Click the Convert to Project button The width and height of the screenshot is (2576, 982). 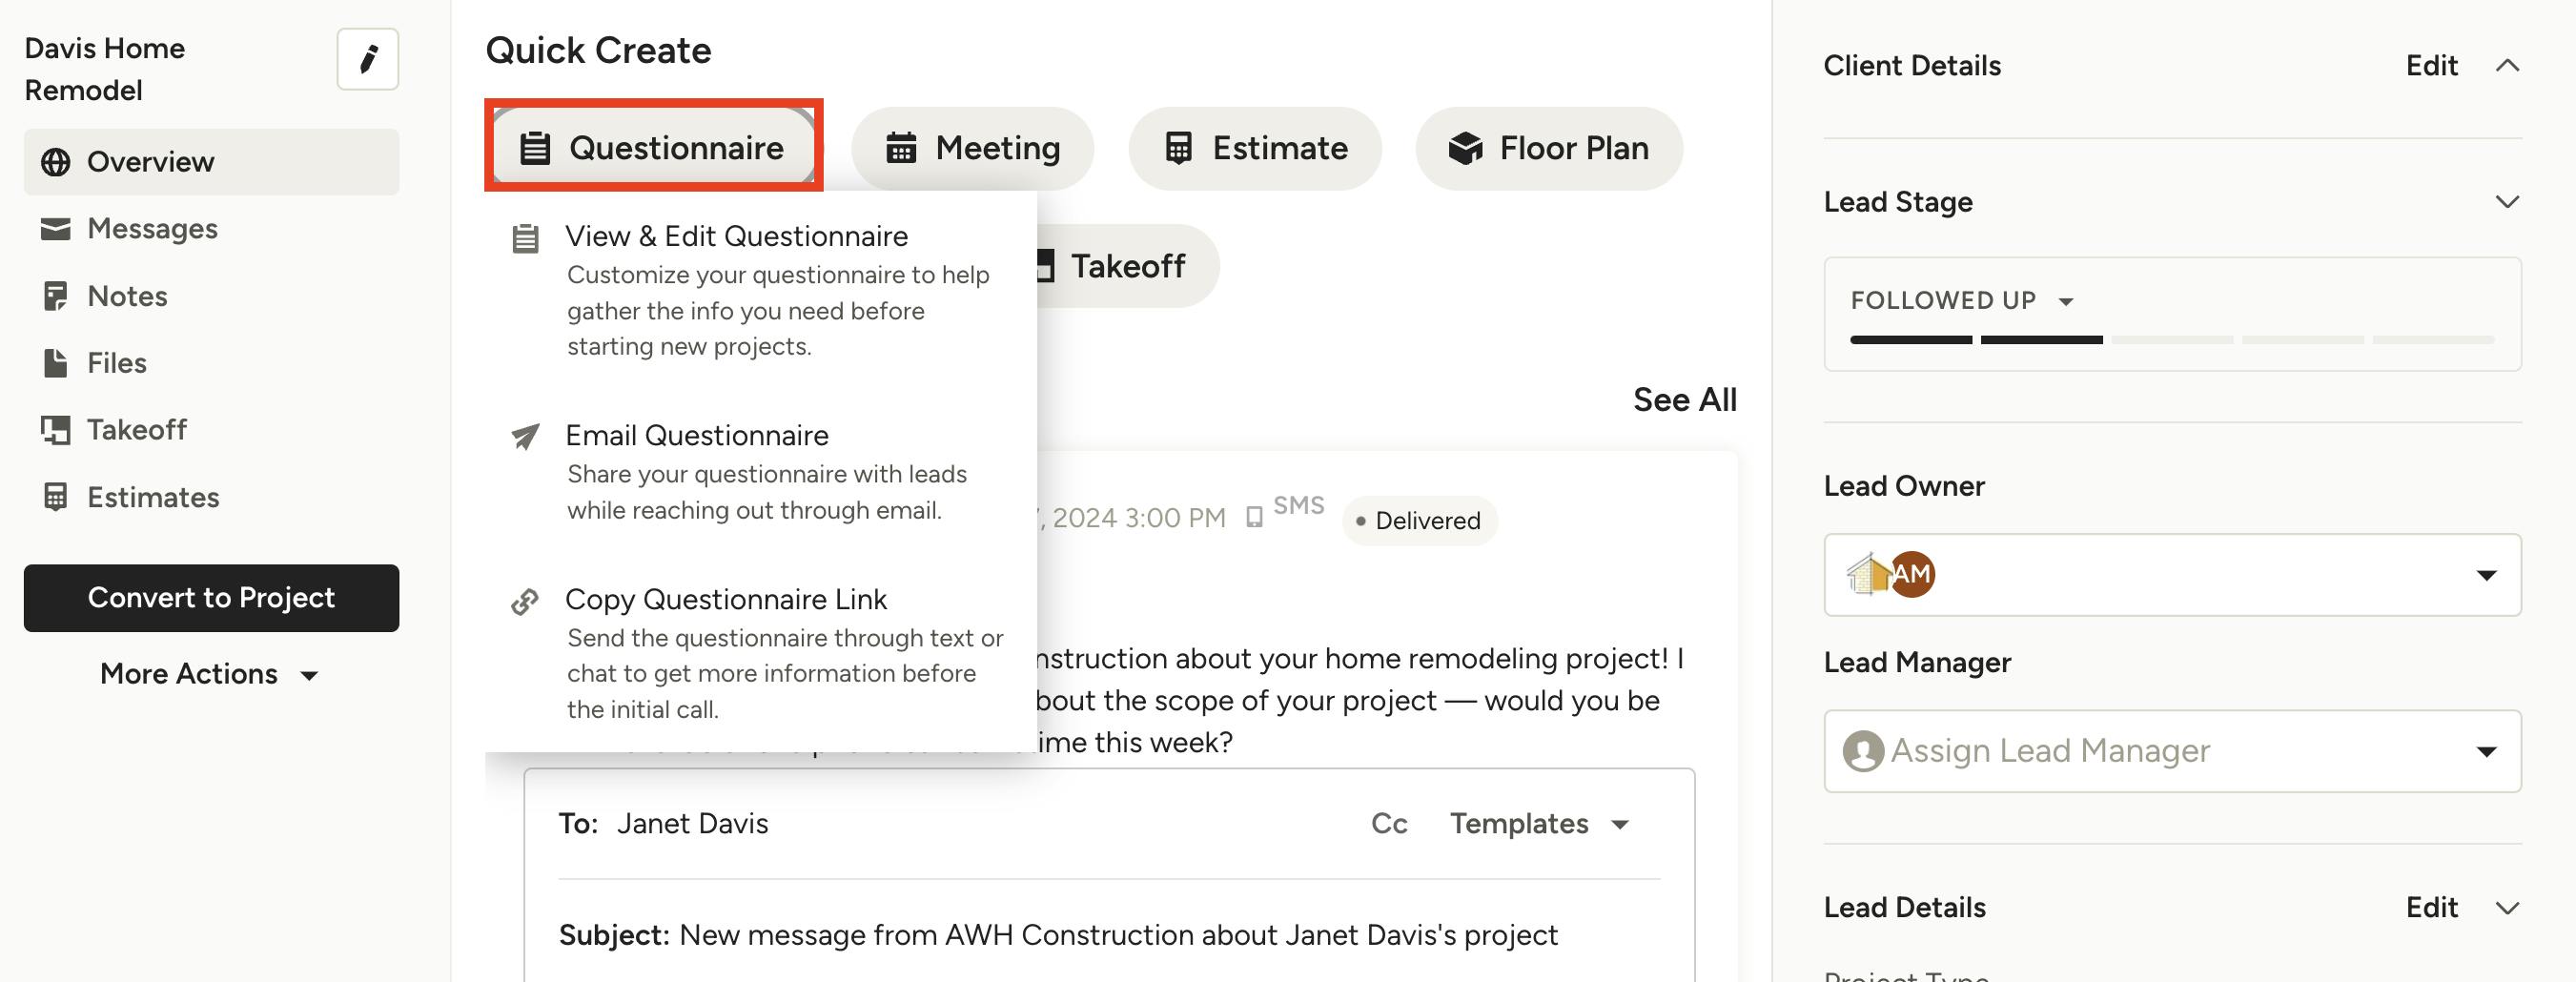coord(210,598)
